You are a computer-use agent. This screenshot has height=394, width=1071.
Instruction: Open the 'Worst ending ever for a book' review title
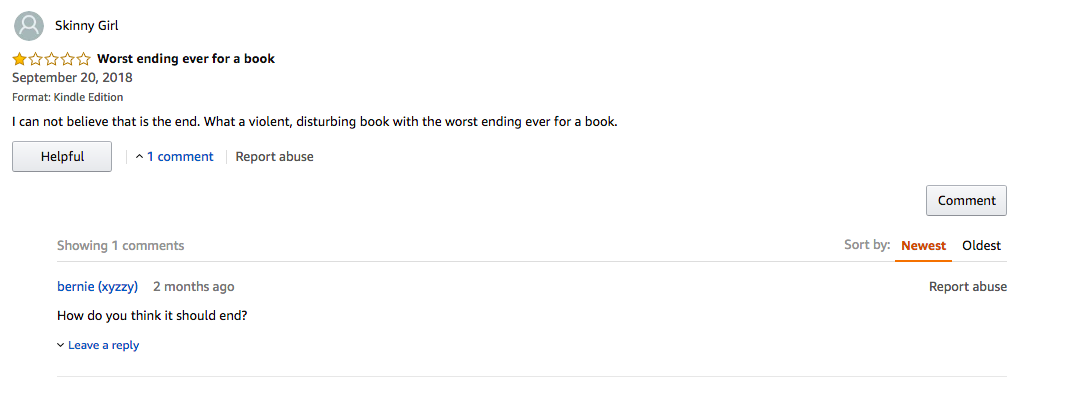coord(186,59)
